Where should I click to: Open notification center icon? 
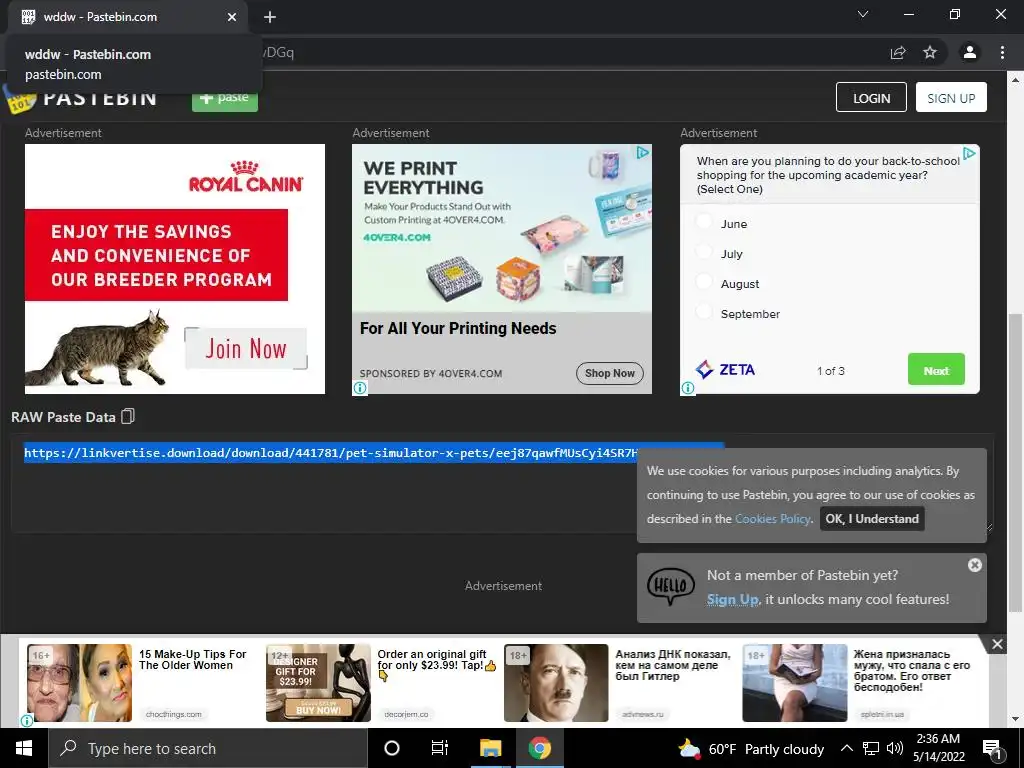992,749
